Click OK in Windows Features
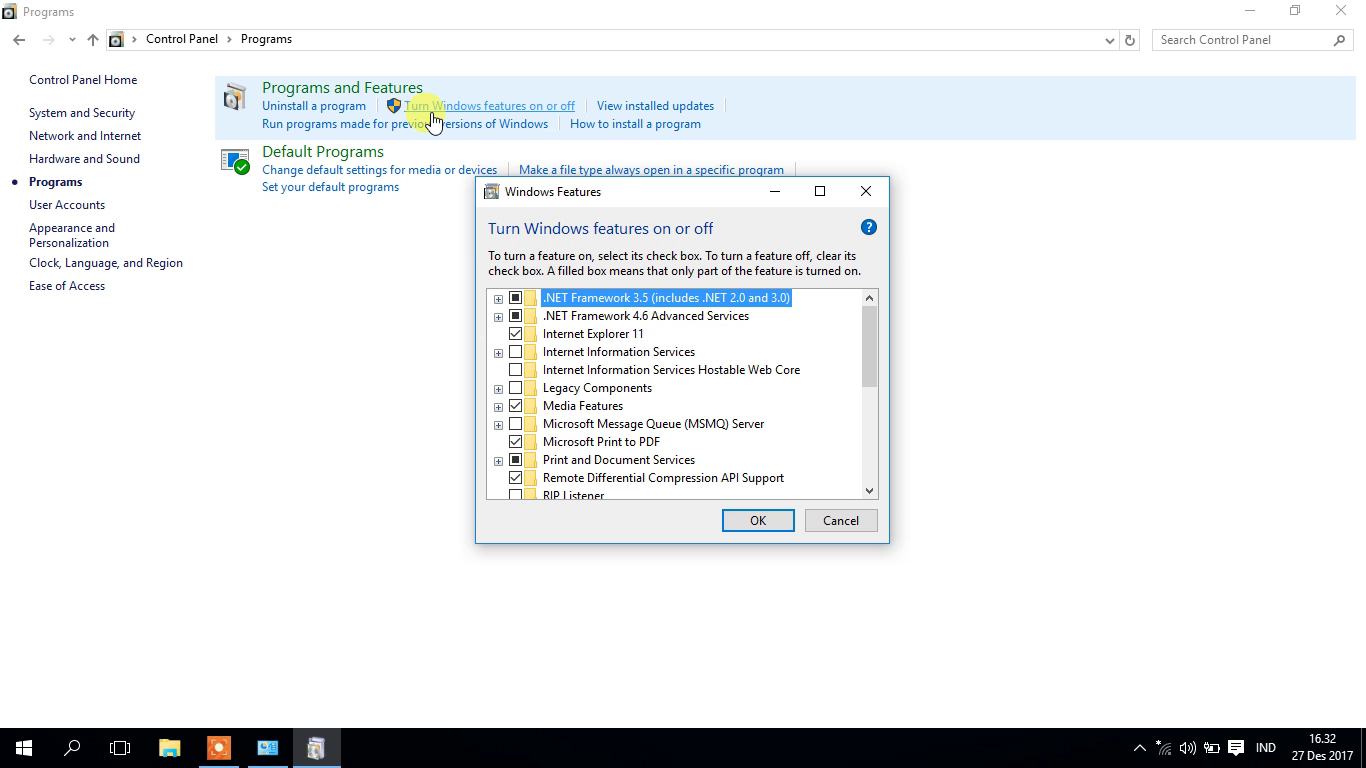The width and height of the screenshot is (1366, 768). coord(758,520)
